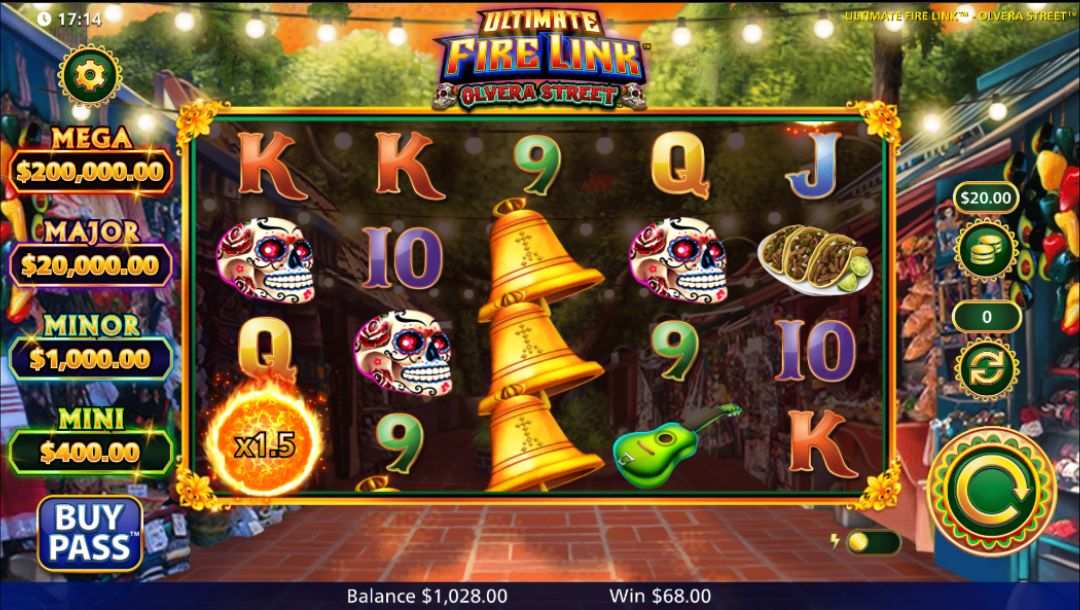1080x610 pixels.
Task: Toggle the turbo lightning switch
Action: 872,542
